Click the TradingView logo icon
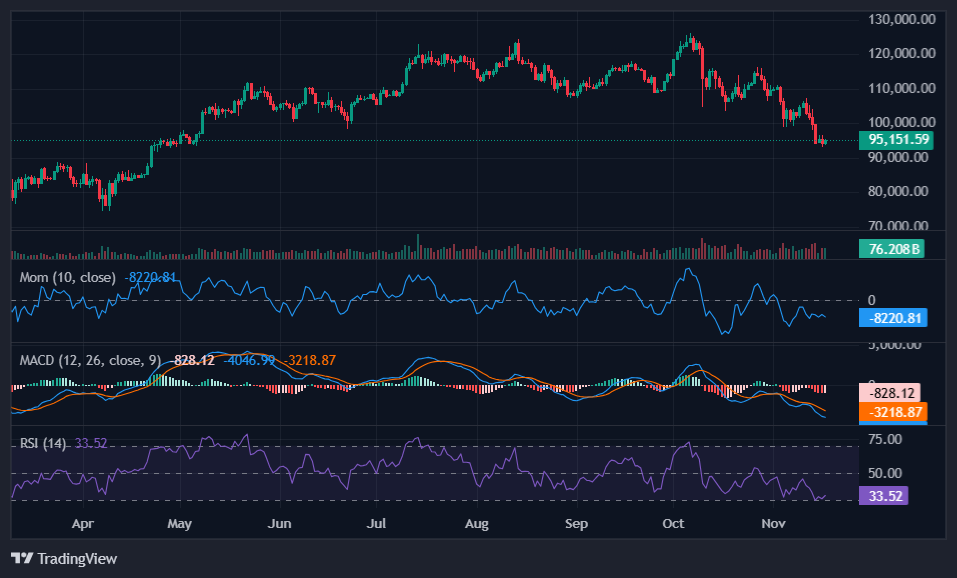 [x=22, y=559]
